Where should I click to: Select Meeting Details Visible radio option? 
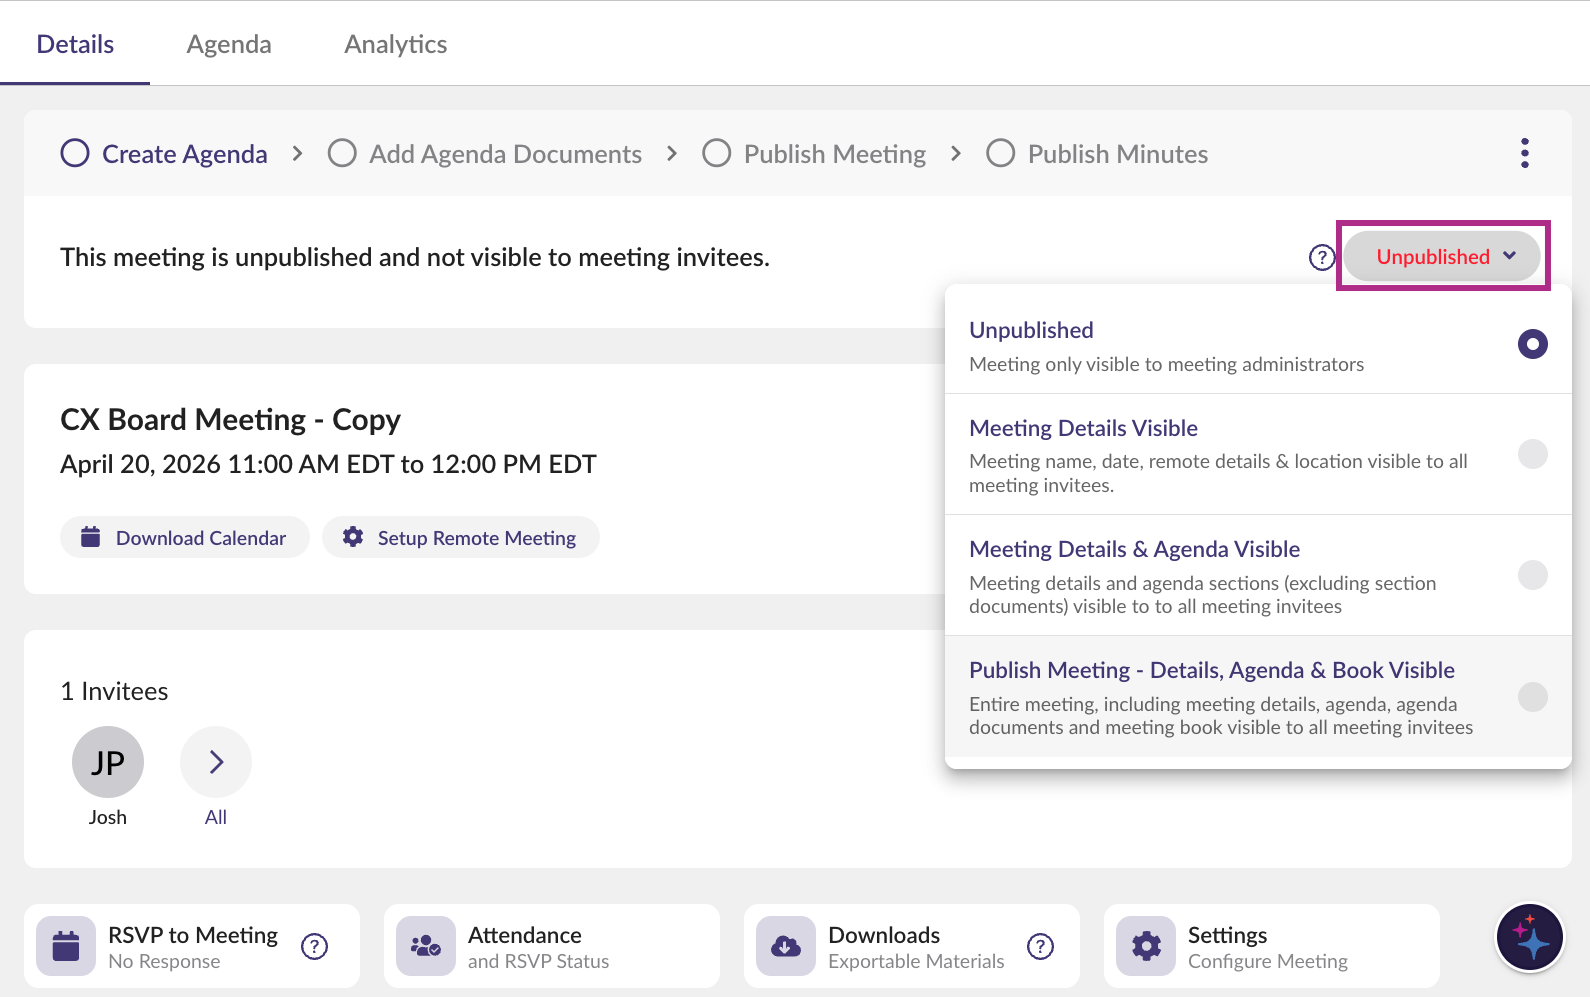click(x=1532, y=454)
